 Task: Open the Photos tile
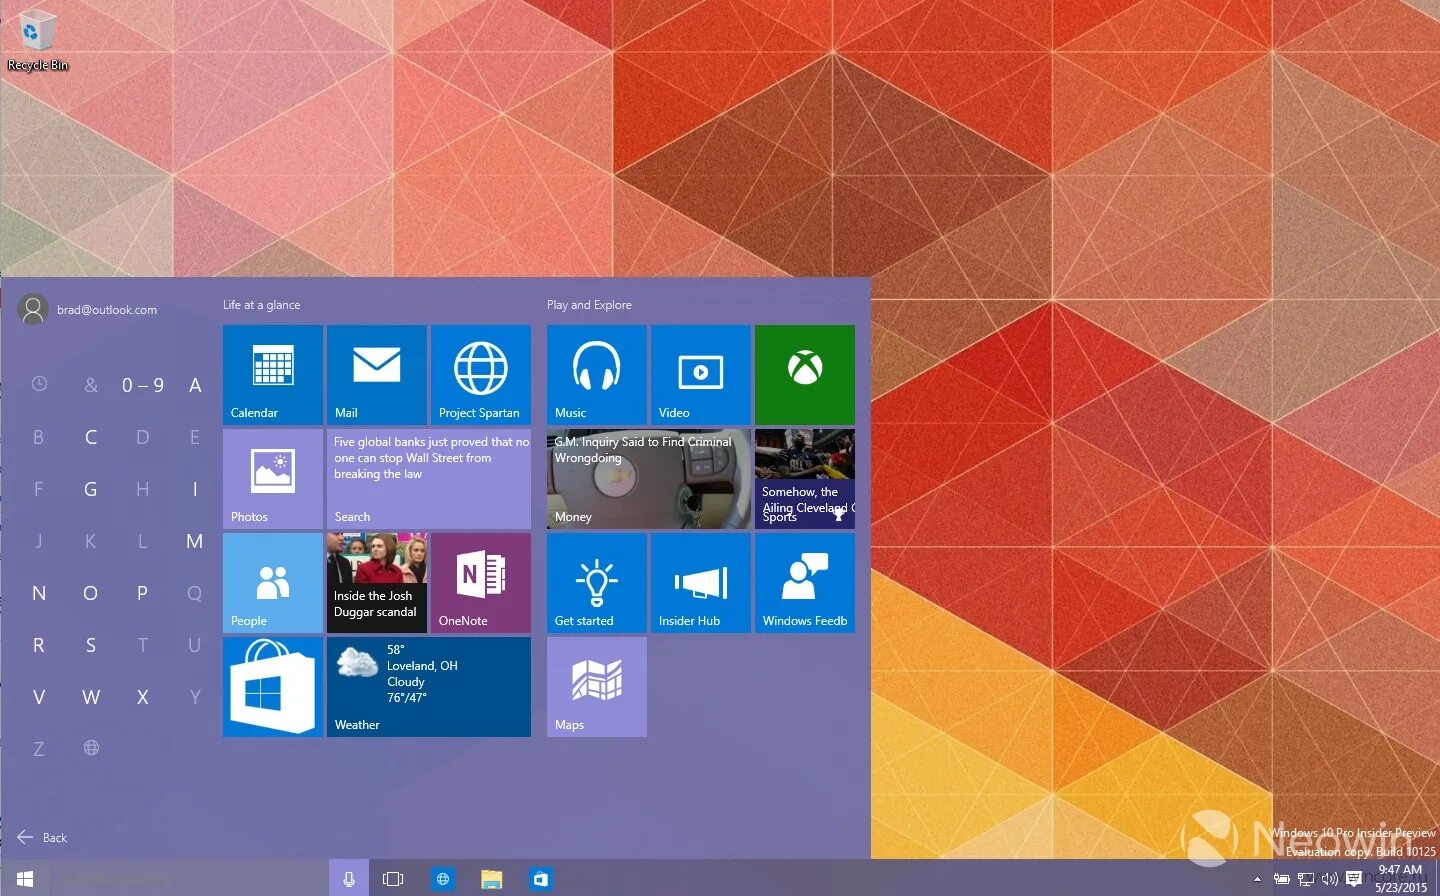[273, 479]
